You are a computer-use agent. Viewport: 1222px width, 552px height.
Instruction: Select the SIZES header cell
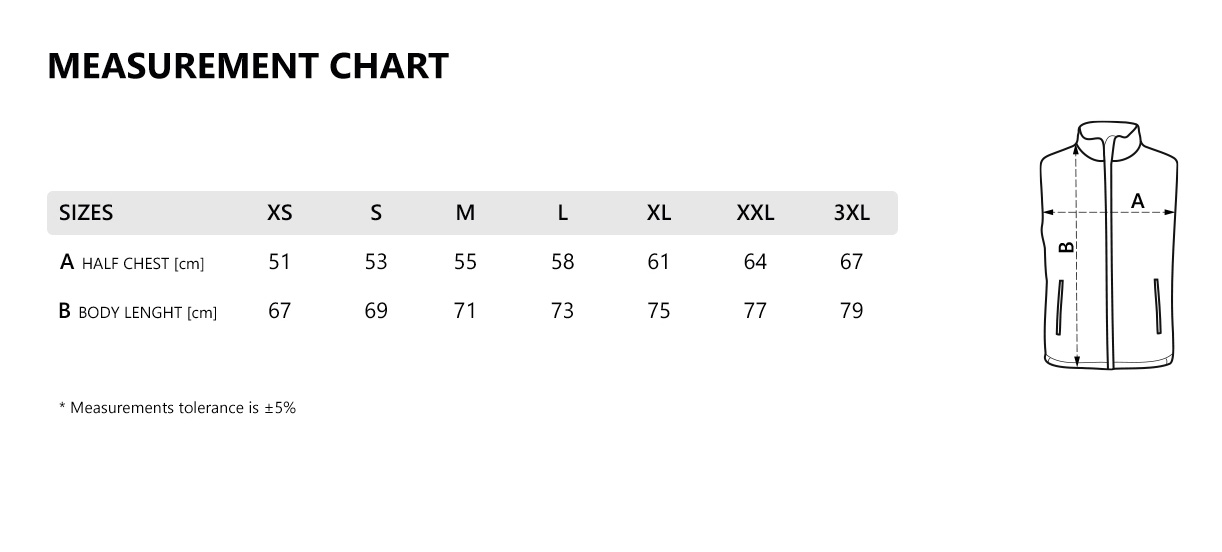point(86,213)
